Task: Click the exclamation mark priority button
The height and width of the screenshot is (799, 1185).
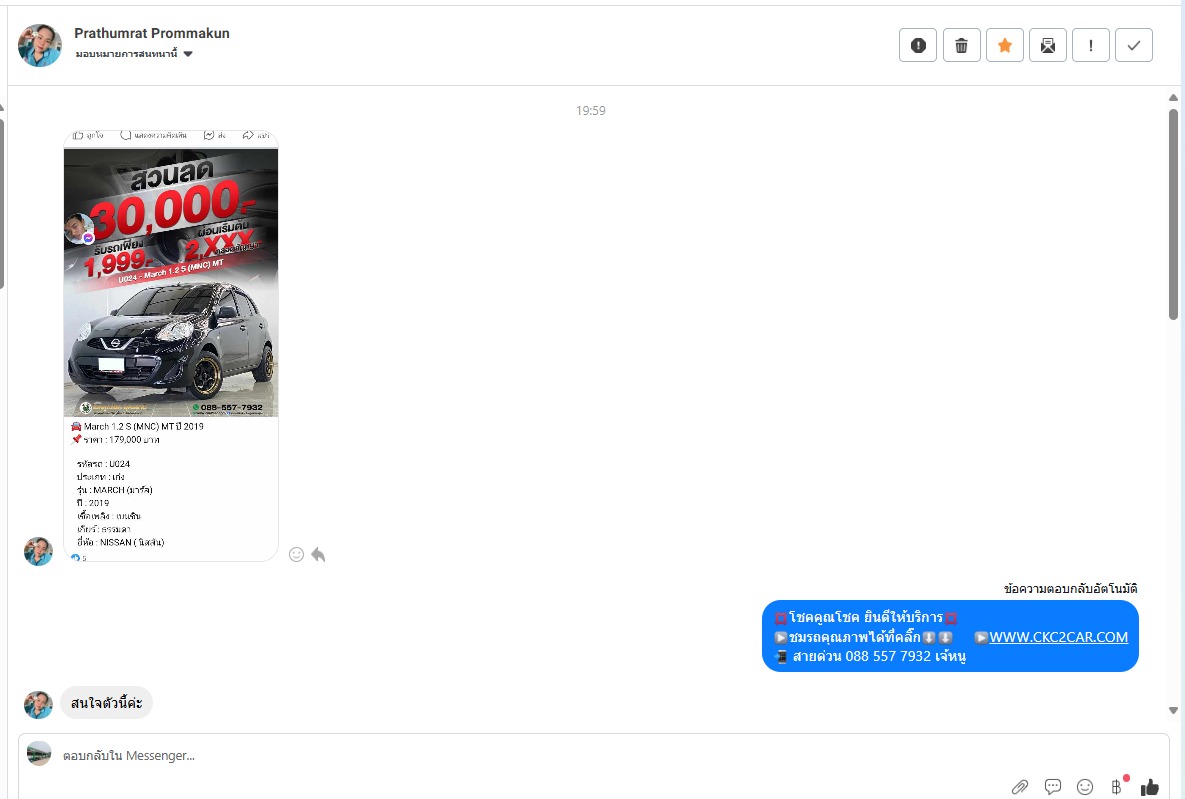Action: [x=1091, y=45]
